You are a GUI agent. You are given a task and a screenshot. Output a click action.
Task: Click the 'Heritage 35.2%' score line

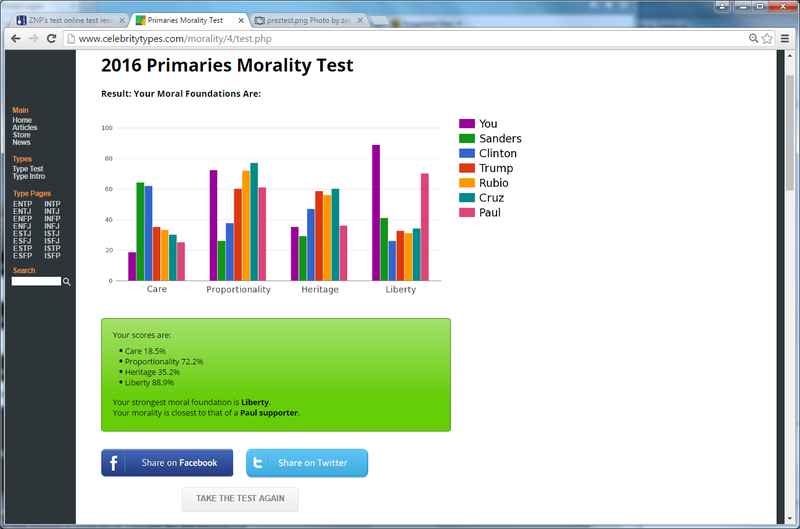(x=152, y=372)
